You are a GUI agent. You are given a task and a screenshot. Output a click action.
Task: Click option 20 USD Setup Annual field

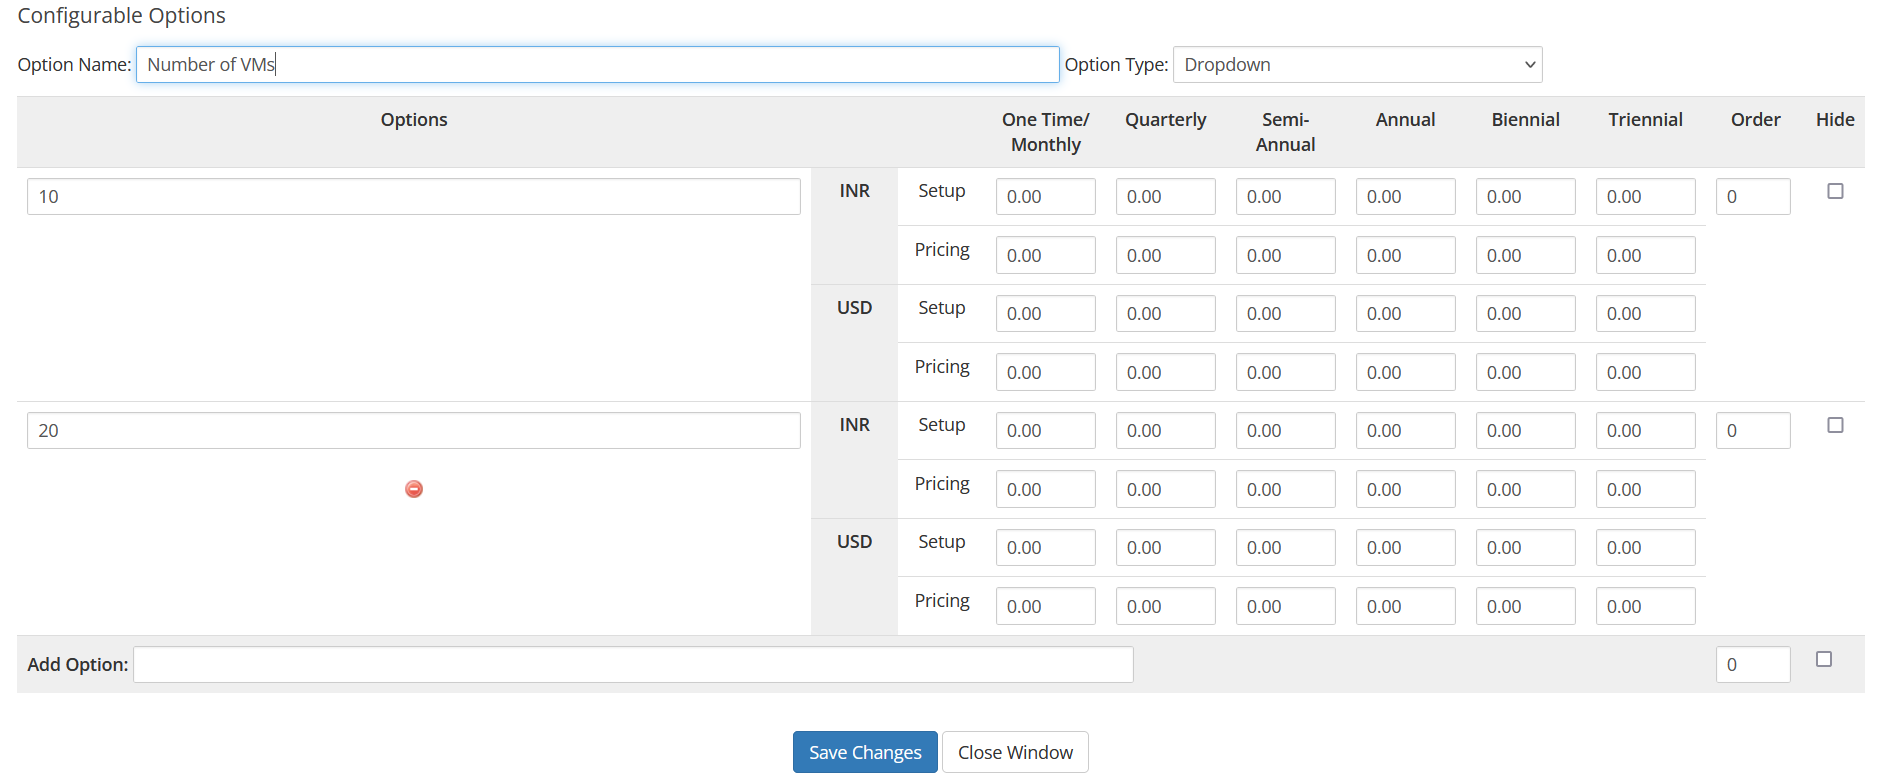tap(1405, 548)
